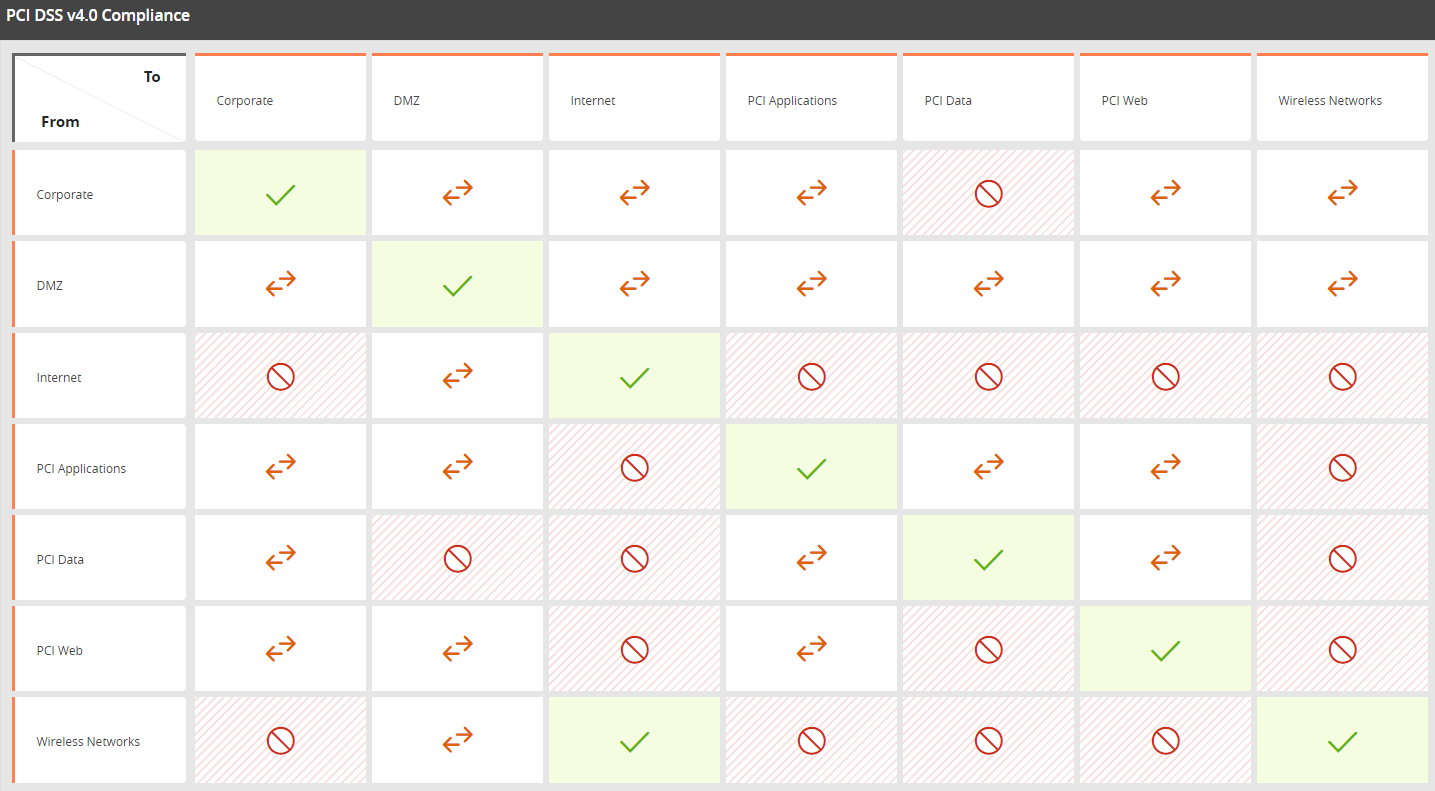Screen dimensions: 1435x791
Task: Open the Corporate column header
Action: tap(280, 97)
